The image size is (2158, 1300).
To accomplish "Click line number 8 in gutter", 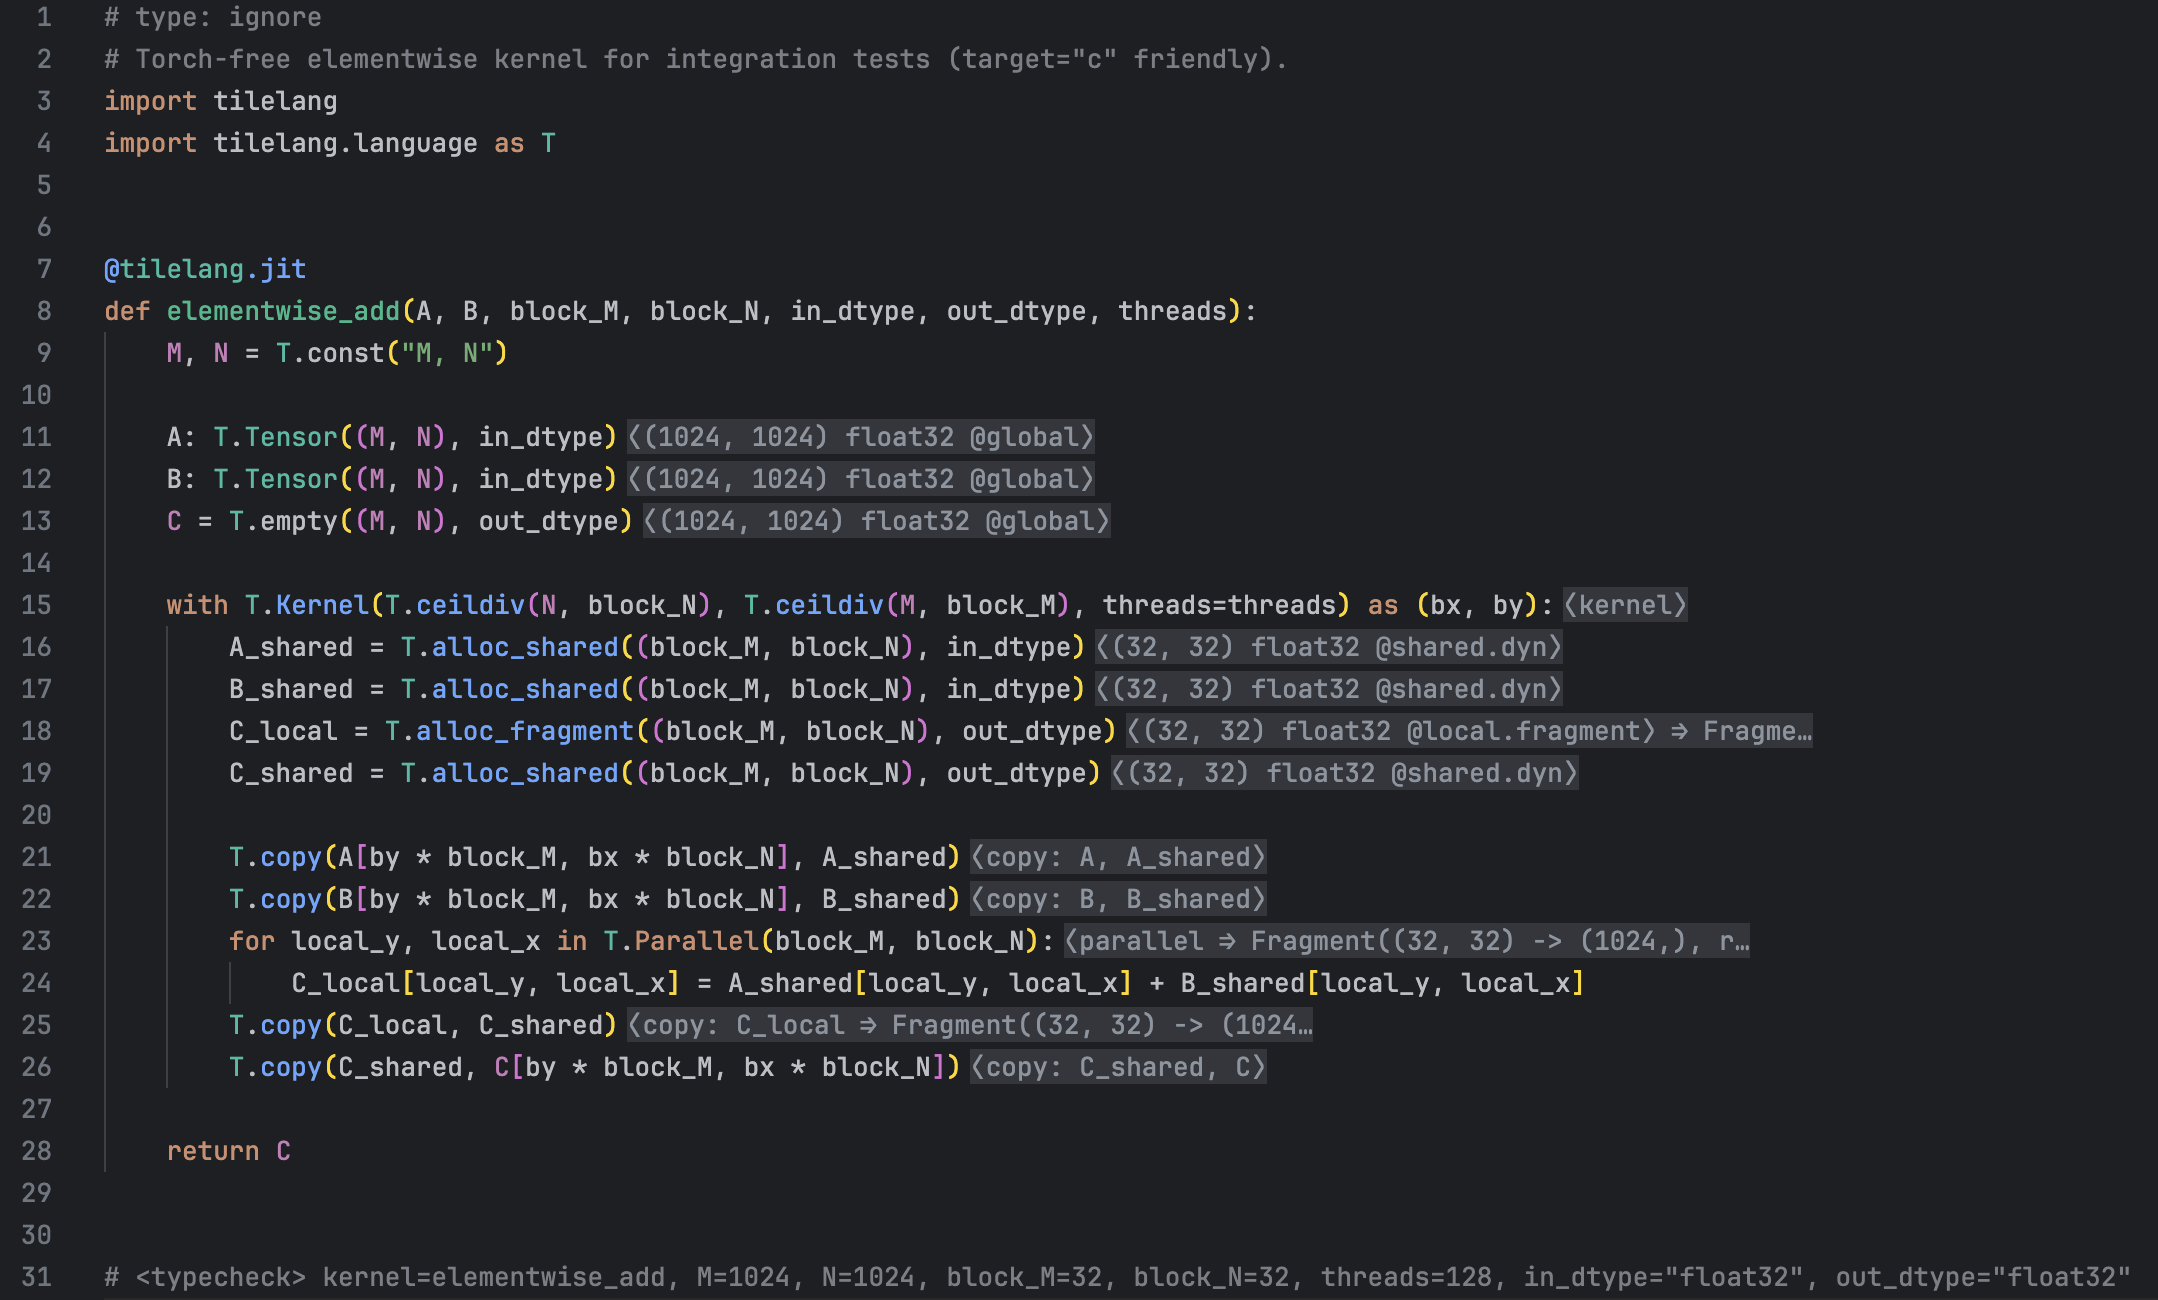I will click(x=44, y=311).
